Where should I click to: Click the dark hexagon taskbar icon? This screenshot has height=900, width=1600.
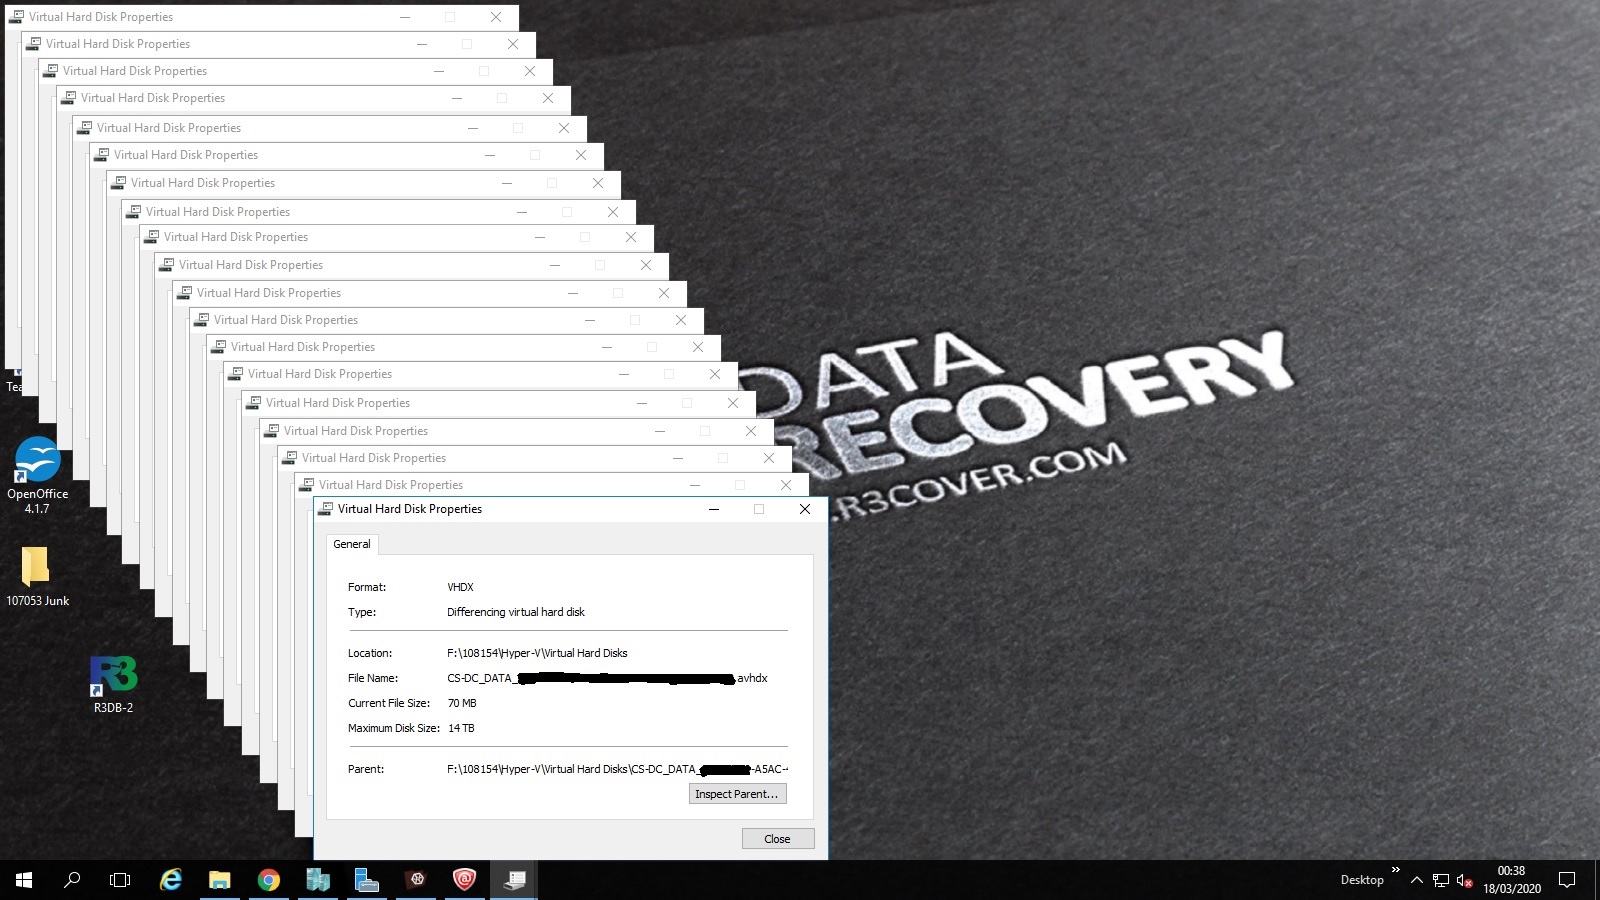[x=417, y=880]
